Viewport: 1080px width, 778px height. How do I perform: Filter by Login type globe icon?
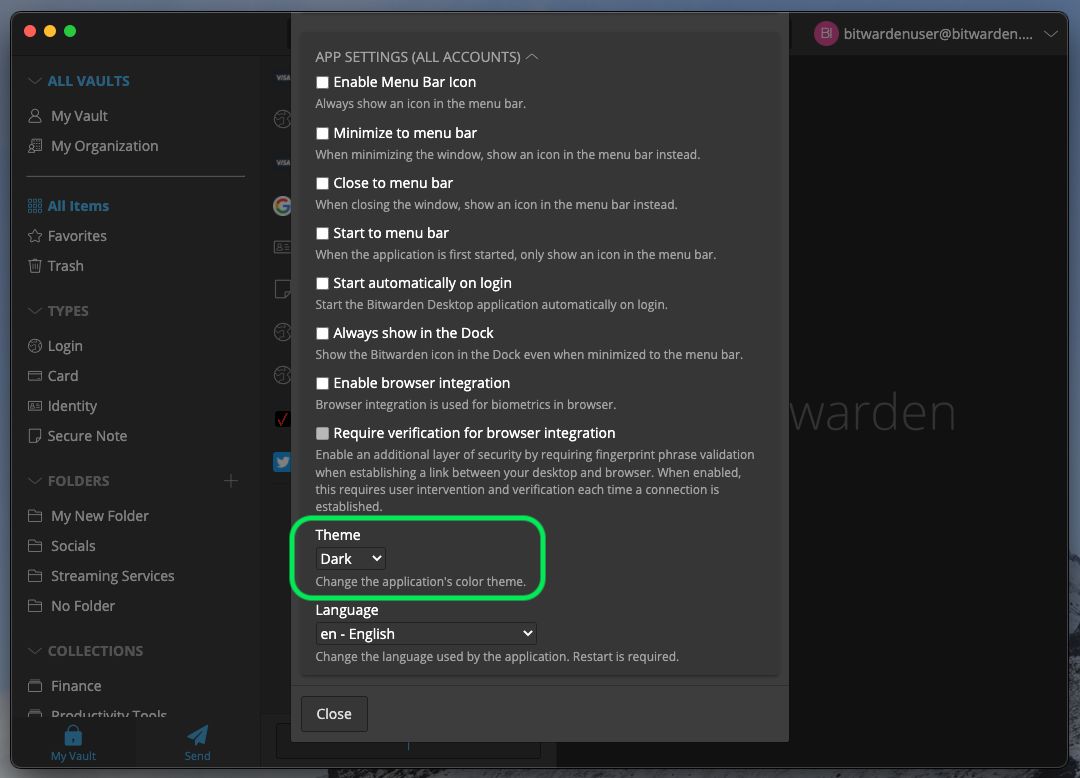coord(34,346)
